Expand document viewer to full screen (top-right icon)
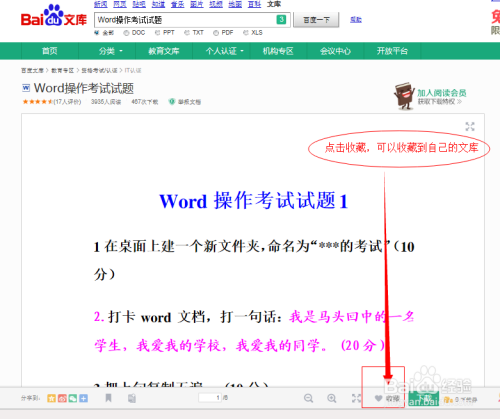The width and height of the screenshot is (500, 419). [x=470, y=127]
